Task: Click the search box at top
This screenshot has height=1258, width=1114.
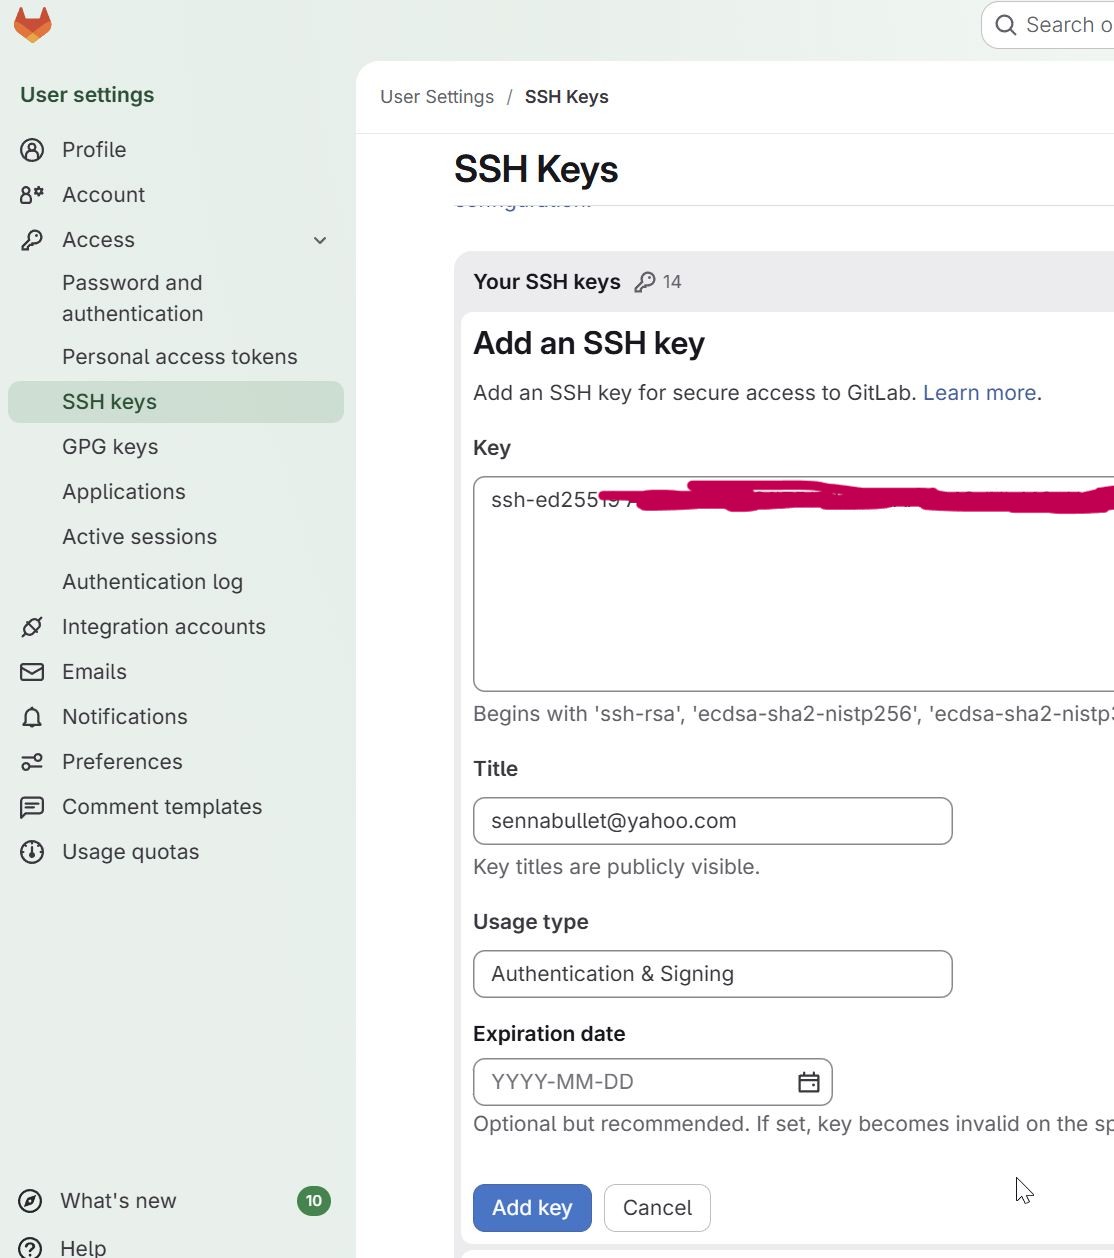Action: (1048, 25)
